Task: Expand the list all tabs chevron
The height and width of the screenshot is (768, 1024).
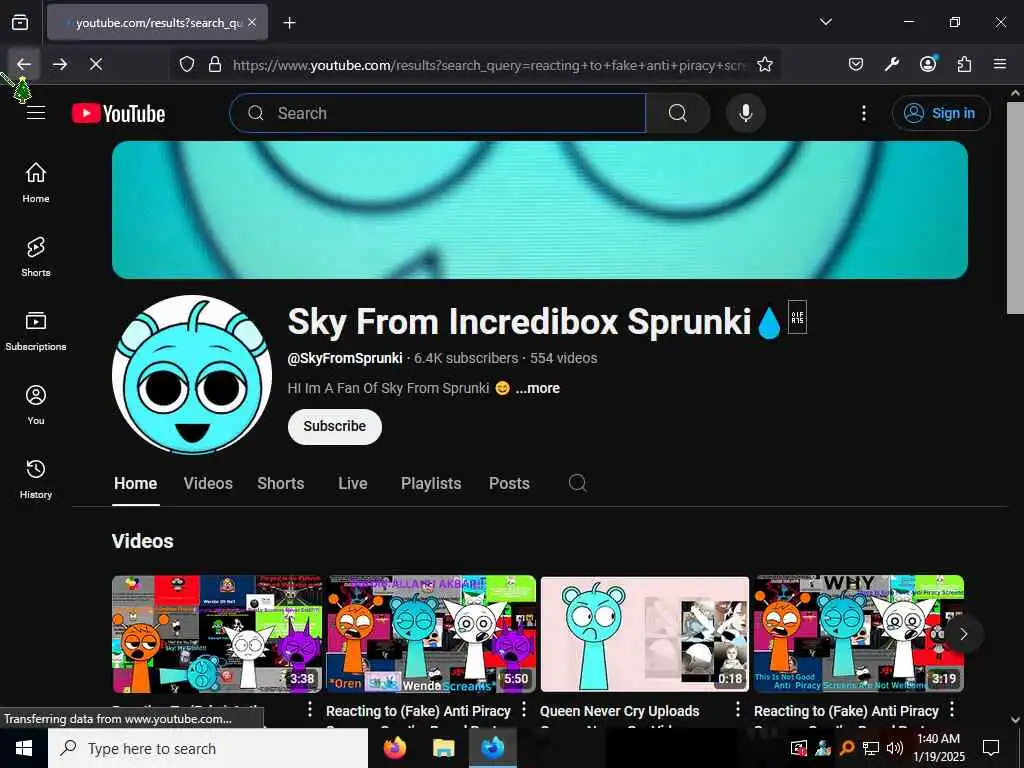Action: (825, 22)
